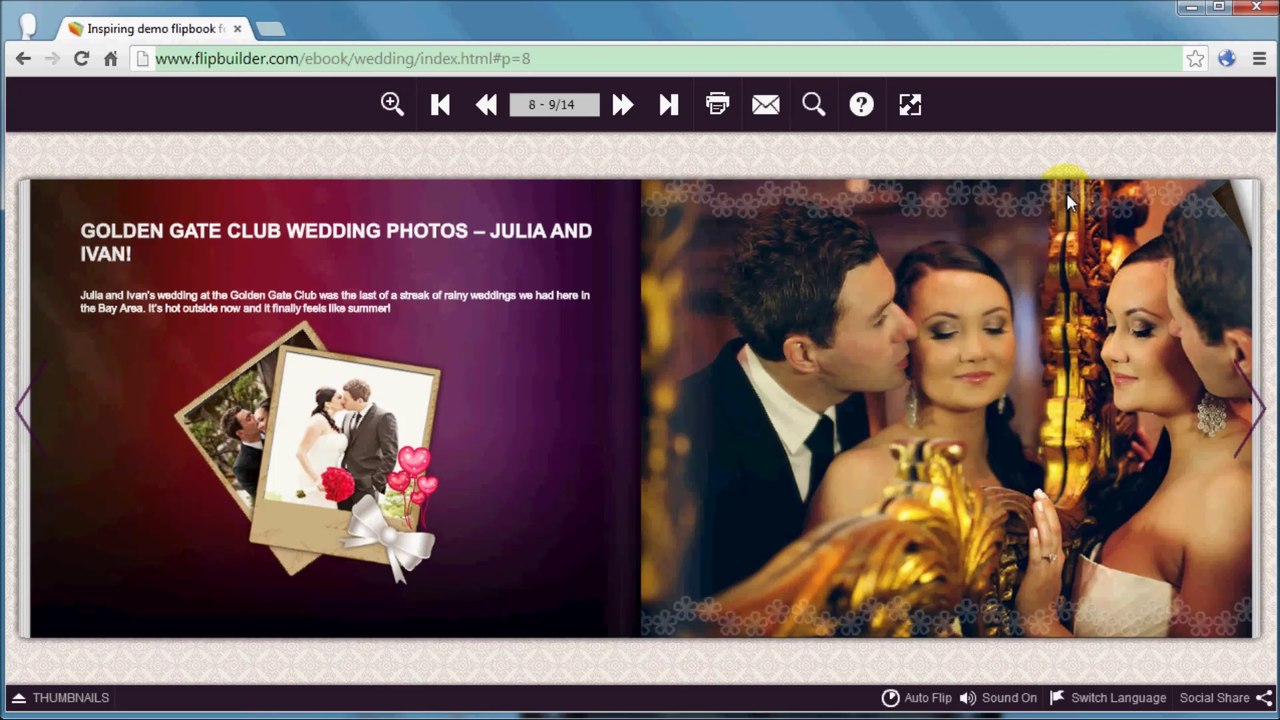This screenshot has height=720, width=1280.
Task: Click the browser forward button
Action: (52, 59)
